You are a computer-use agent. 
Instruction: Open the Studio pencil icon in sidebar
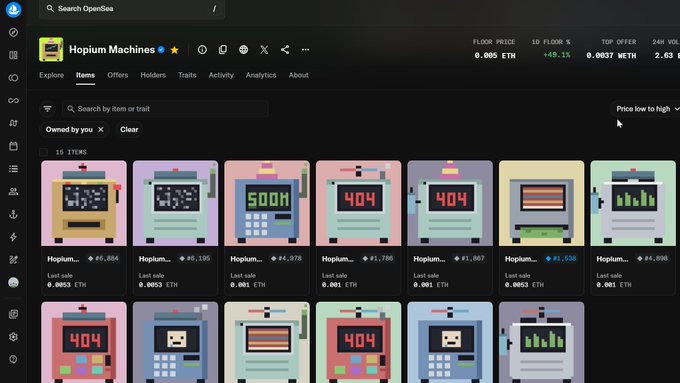click(x=13, y=260)
